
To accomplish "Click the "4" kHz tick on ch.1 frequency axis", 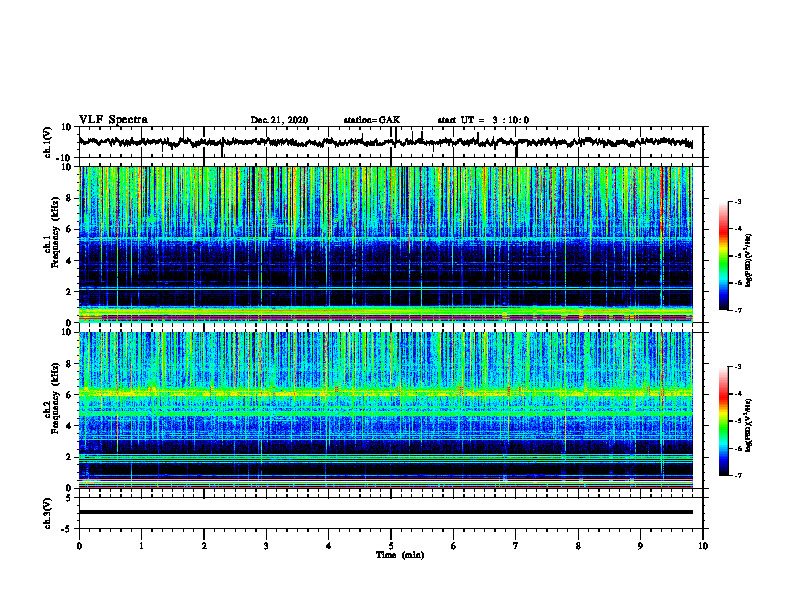I will pyautogui.click(x=69, y=261).
